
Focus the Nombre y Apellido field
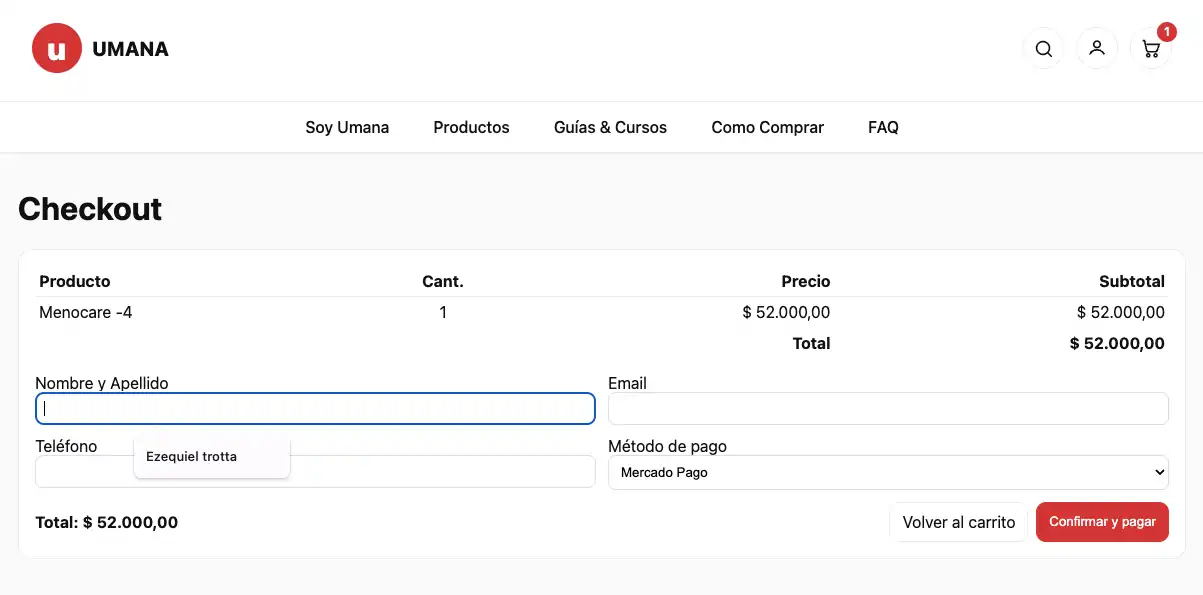click(315, 408)
